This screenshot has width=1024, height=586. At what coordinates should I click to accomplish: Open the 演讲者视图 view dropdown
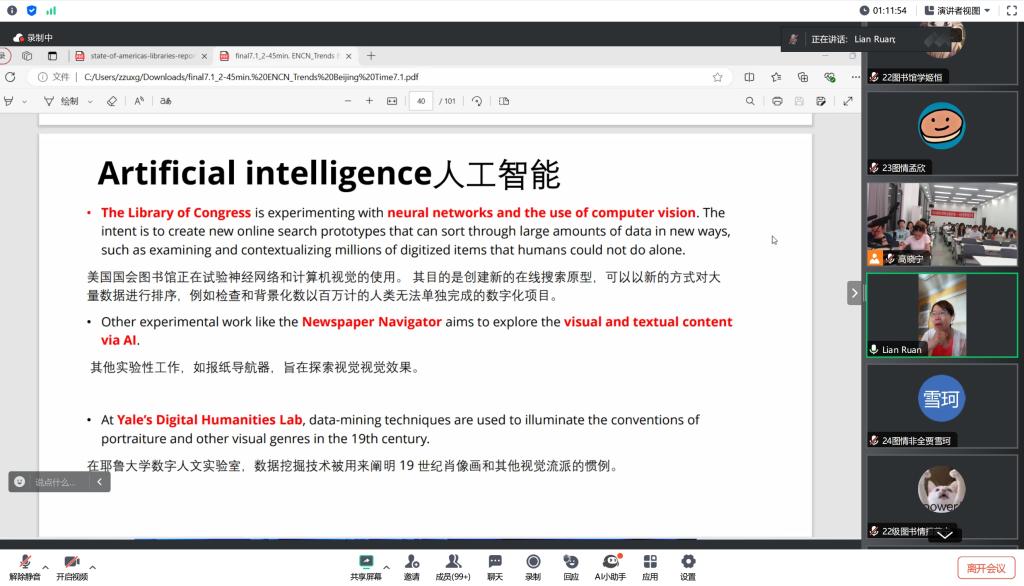[957, 10]
